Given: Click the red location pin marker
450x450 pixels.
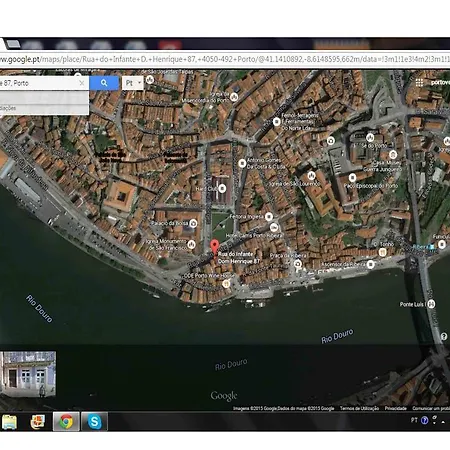Looking at the screenshot, I should click(215, 247).
